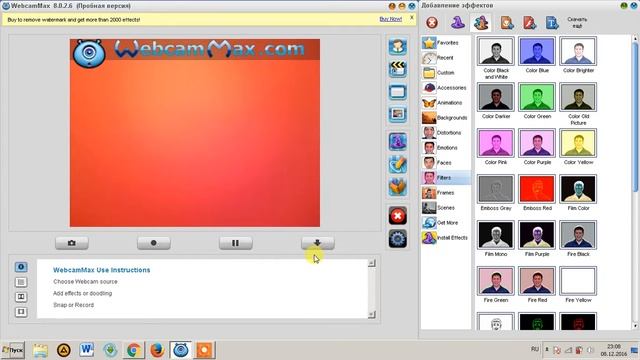Image resolution: width=640 pixels, height=360 pixels.
Task: Open Accessories effects category
Action: [x=446, y=88]
